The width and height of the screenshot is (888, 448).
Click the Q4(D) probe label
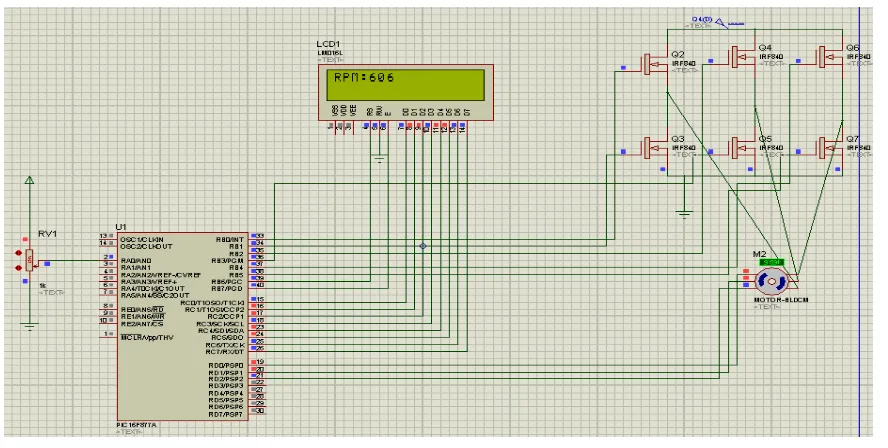(x=702, y=19)
